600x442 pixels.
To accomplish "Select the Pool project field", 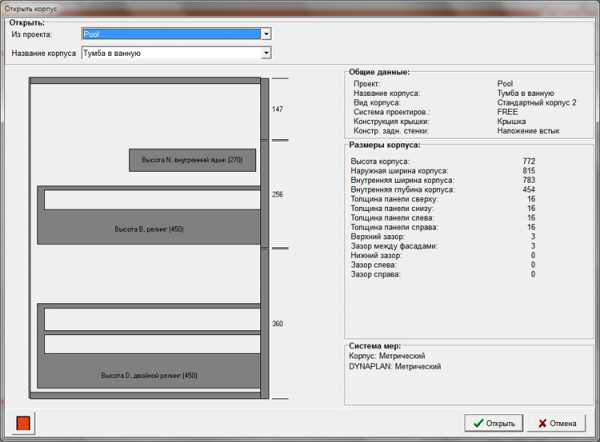I will pyautogui.click(x=170, y=34).
